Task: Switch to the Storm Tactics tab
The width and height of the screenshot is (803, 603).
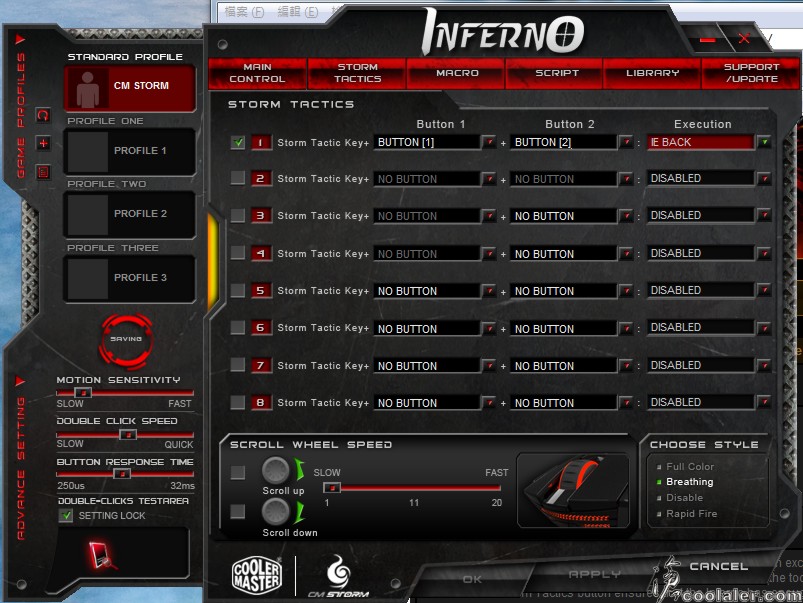Action: pos(357,73)
